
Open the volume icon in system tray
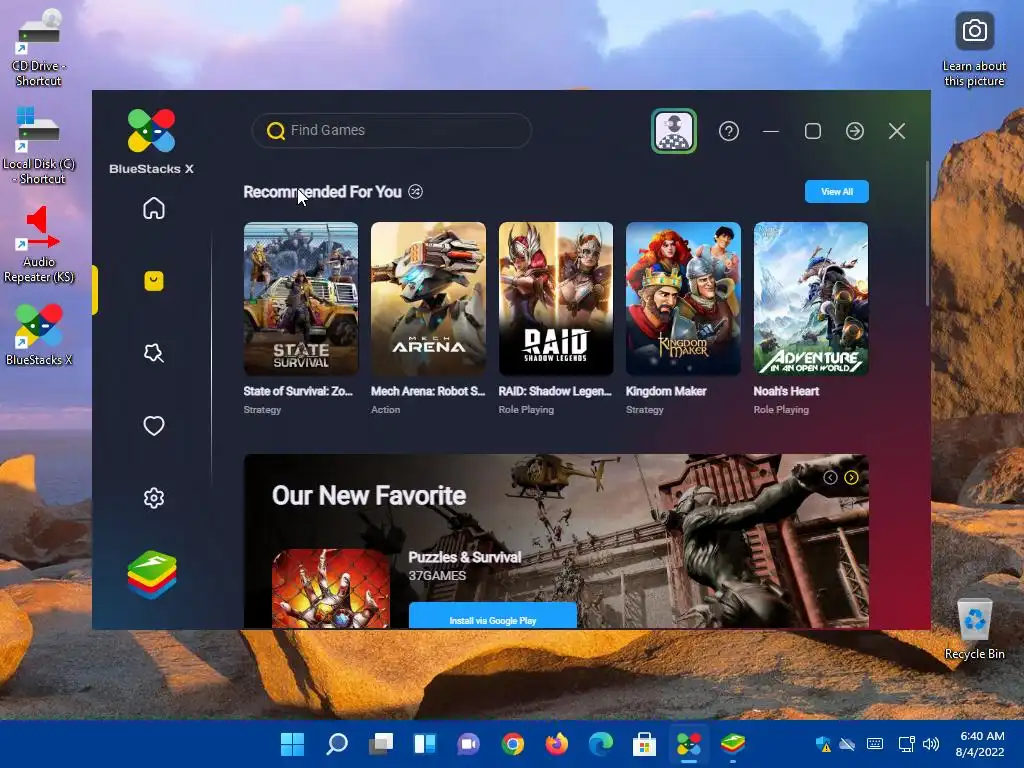(931, 744)
